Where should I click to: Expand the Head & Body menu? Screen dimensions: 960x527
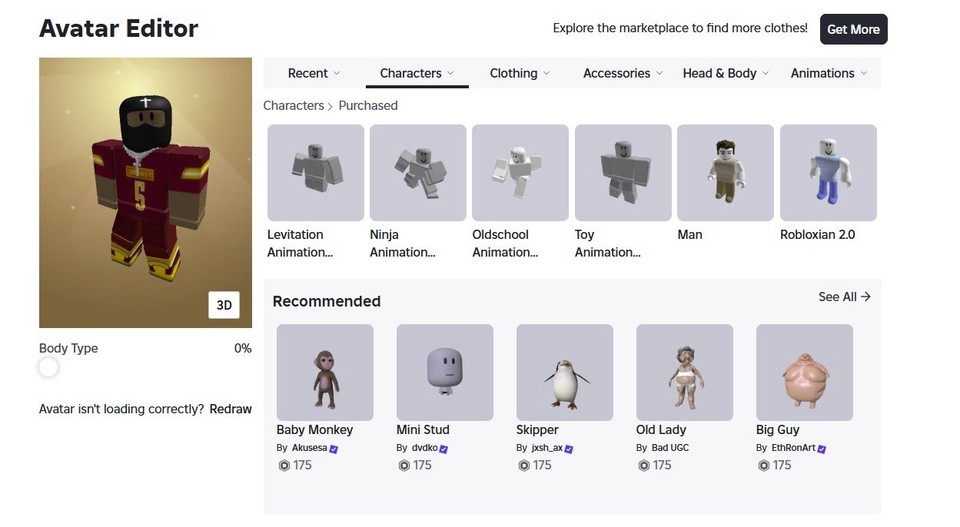[726, 73]
